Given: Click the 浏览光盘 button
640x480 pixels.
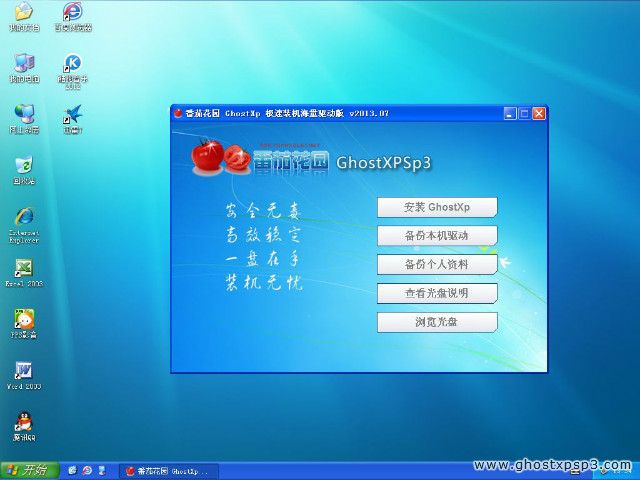Looking at the screenshot, I should tap(437, 322).
